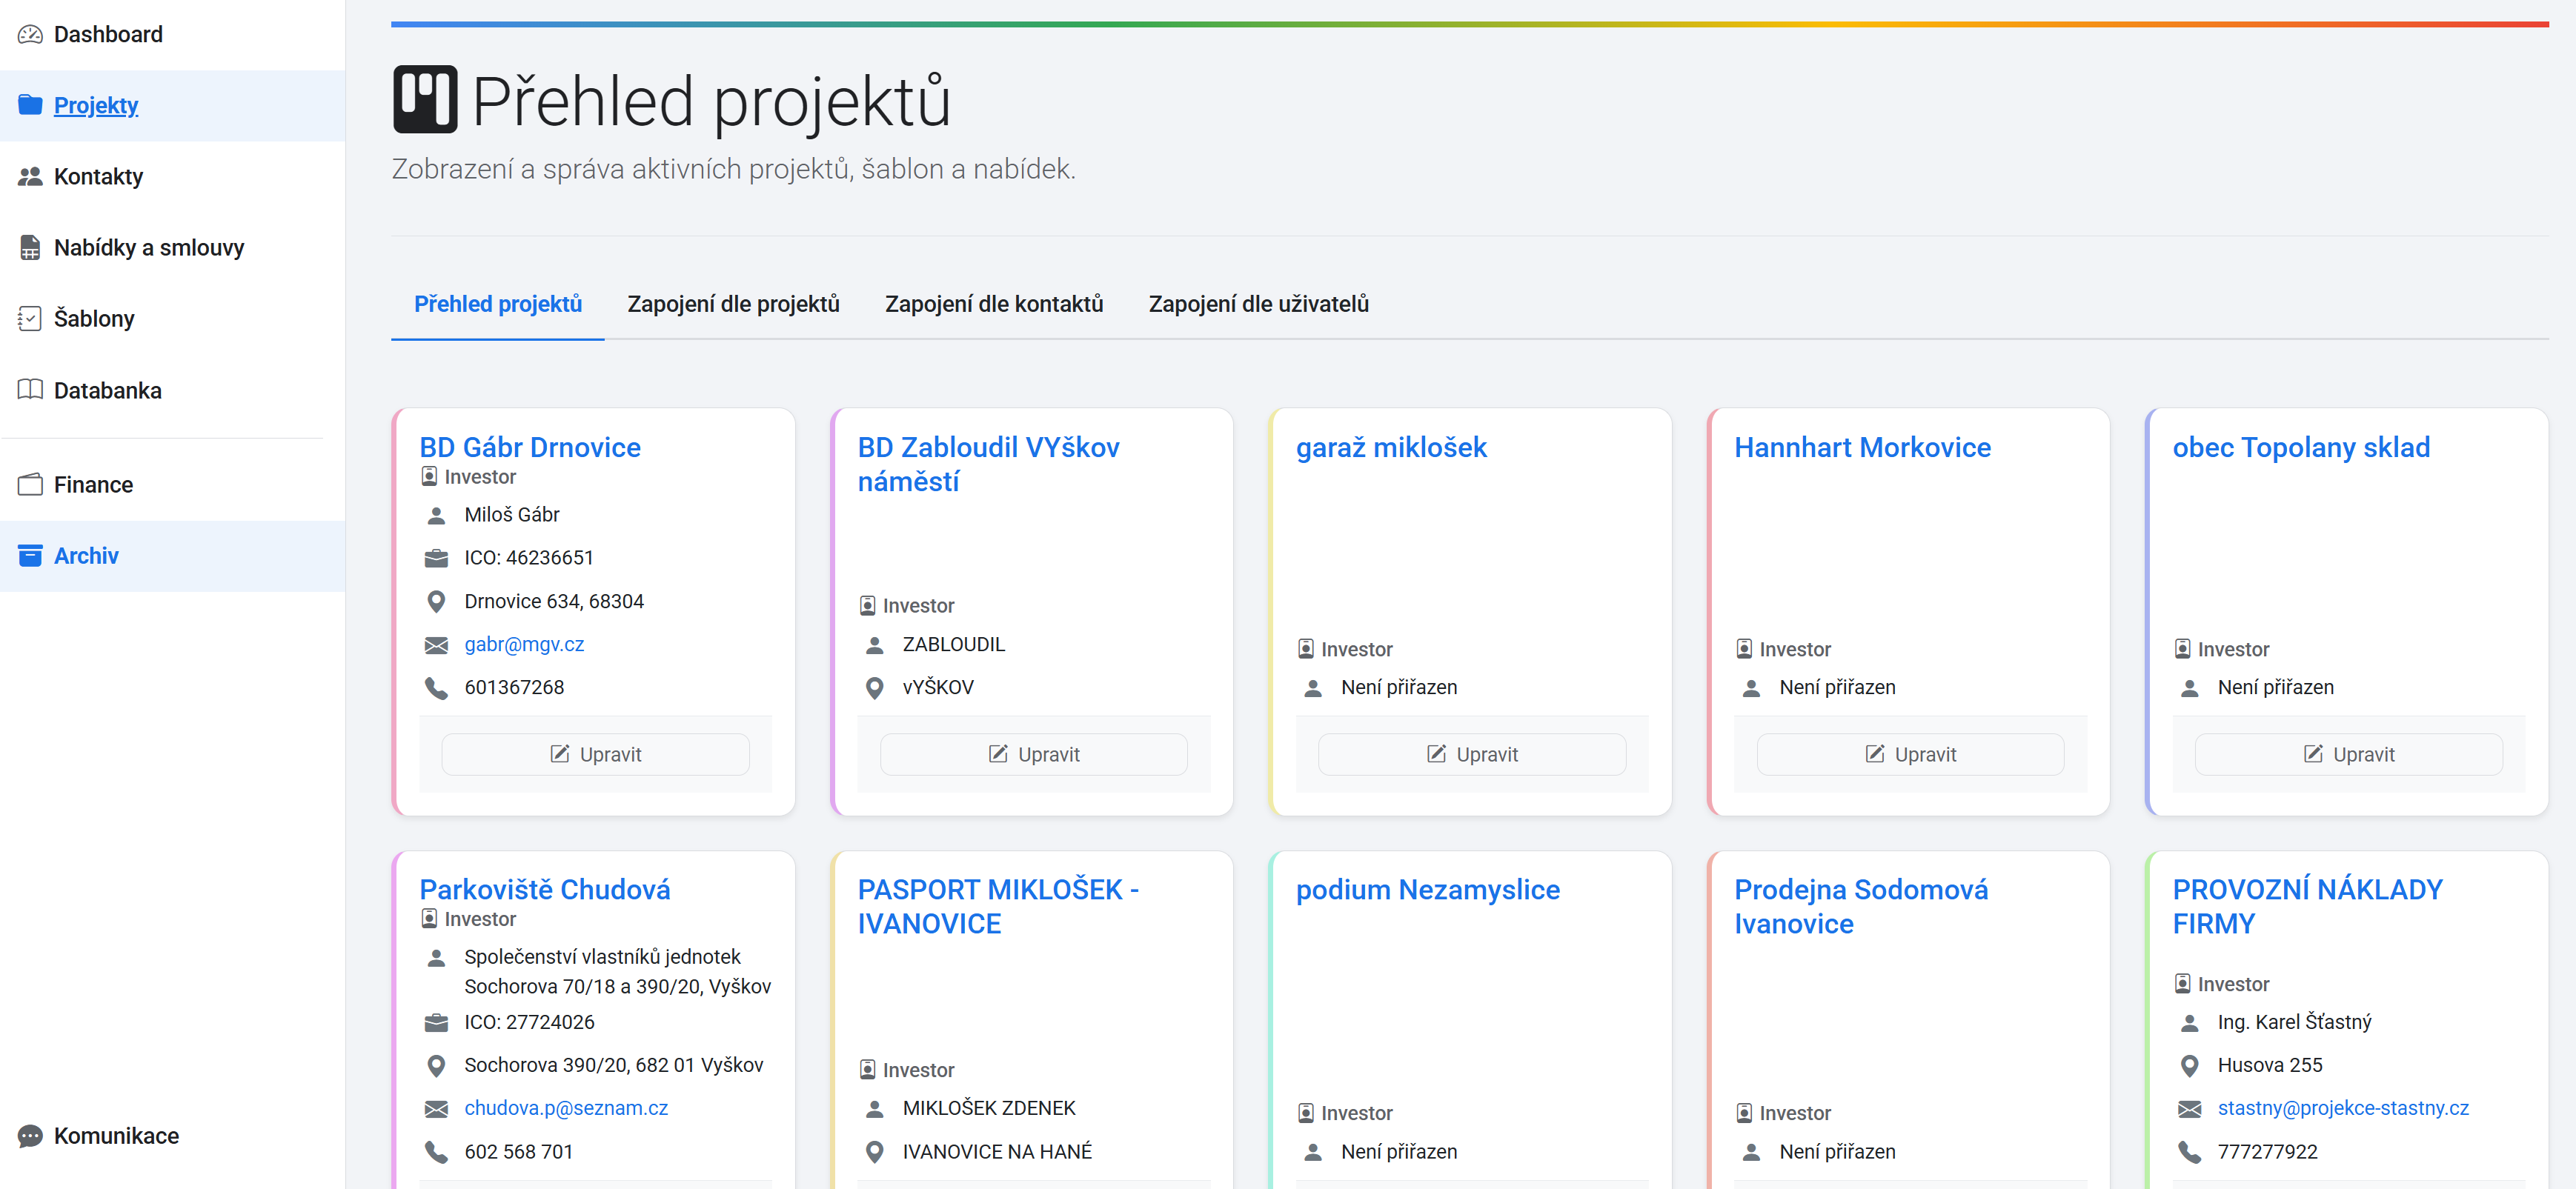Open the PROVOZNÍ NÁKLADY FIRMY project title

(2306, 906)
